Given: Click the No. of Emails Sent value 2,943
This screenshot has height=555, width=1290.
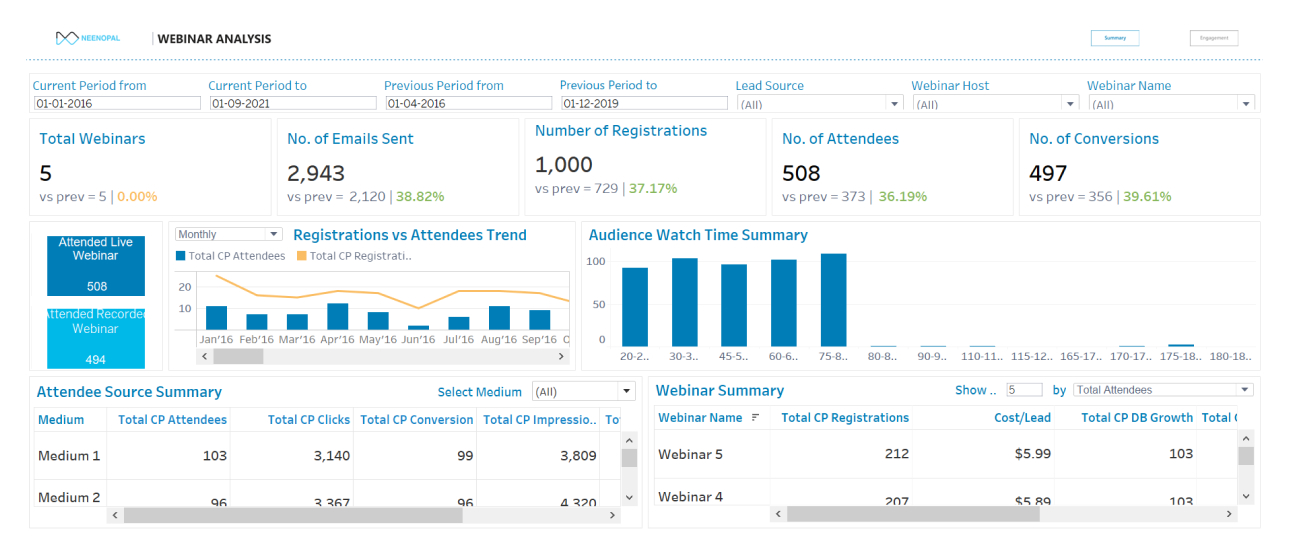Looking at the screenshot, I should (x=316, y=174).
